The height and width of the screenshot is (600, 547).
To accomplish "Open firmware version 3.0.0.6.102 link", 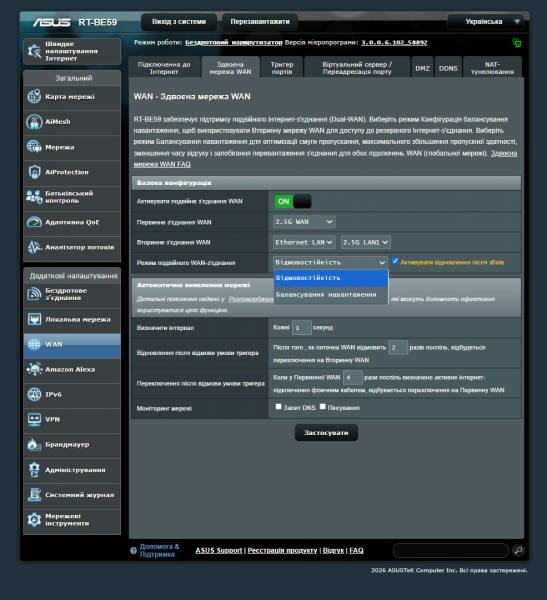I will click(394, 42).
